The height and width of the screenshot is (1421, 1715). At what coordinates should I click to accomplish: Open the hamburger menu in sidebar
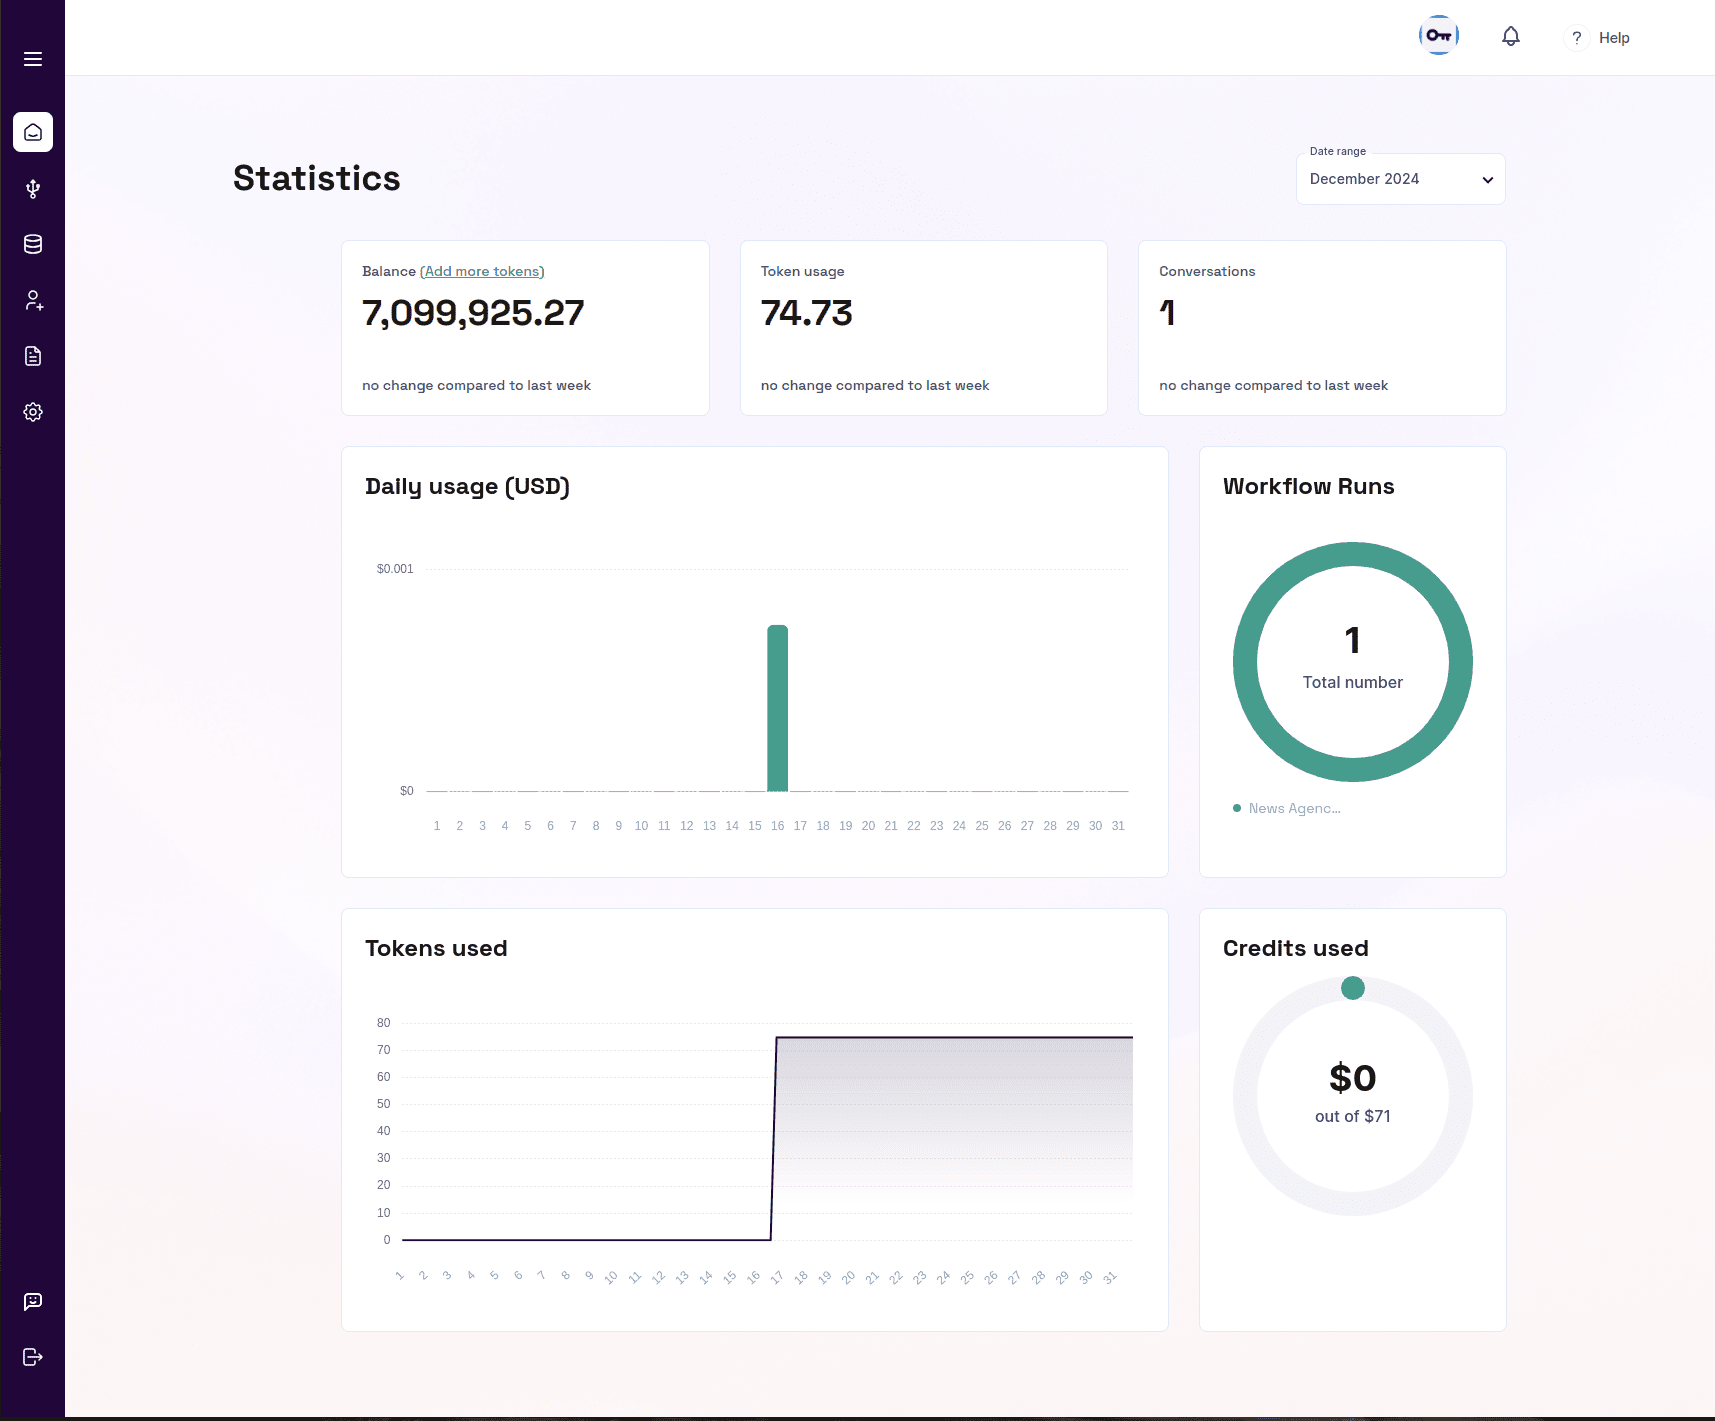coord(33,59)
